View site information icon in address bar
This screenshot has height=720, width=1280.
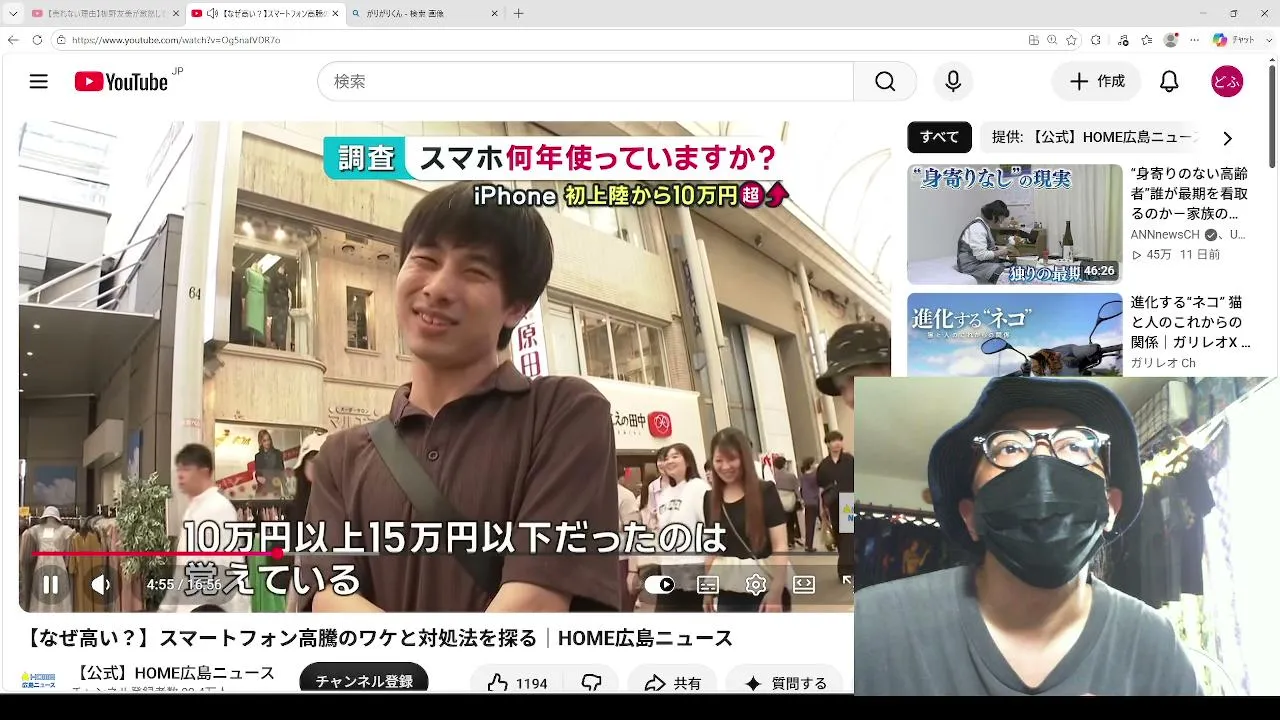61,40
